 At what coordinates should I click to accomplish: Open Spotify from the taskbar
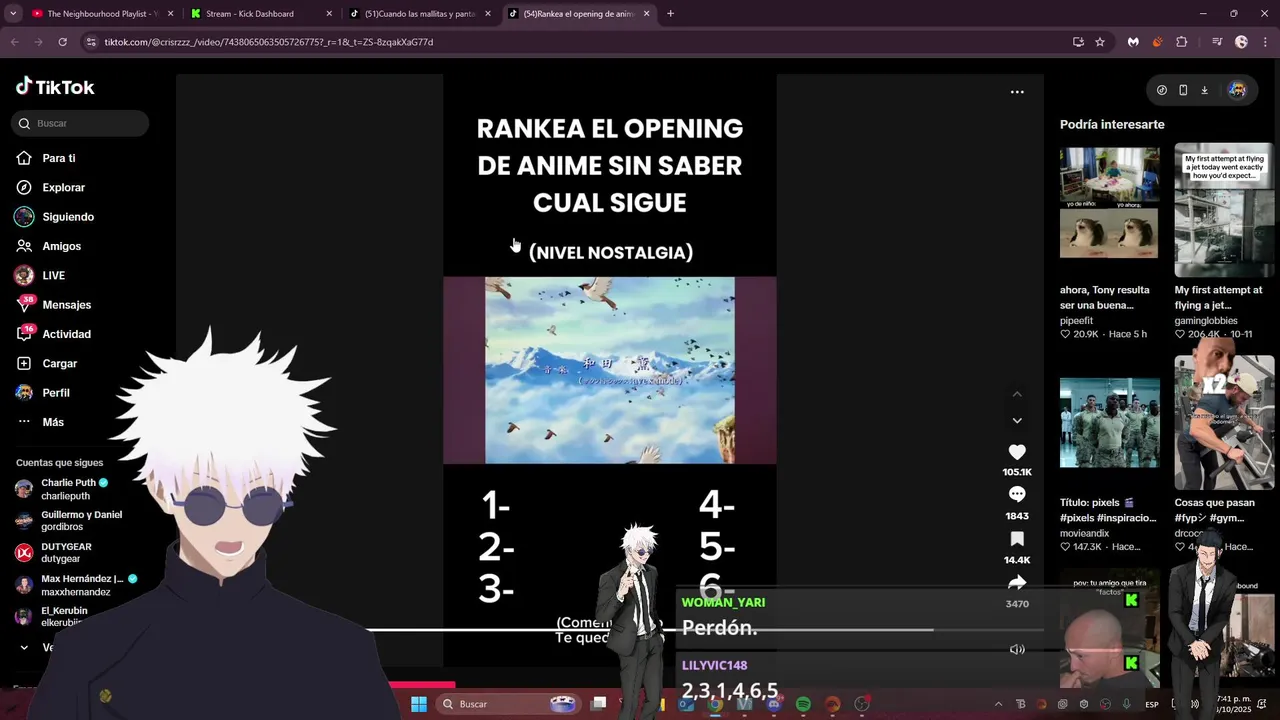pyautogui.click(x=803, y=704)
